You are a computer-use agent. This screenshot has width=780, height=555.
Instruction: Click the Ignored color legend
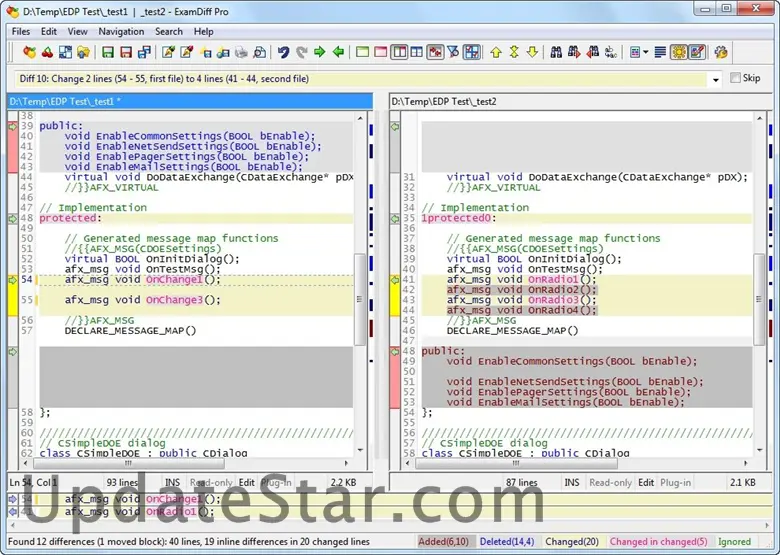click(734, 542)
